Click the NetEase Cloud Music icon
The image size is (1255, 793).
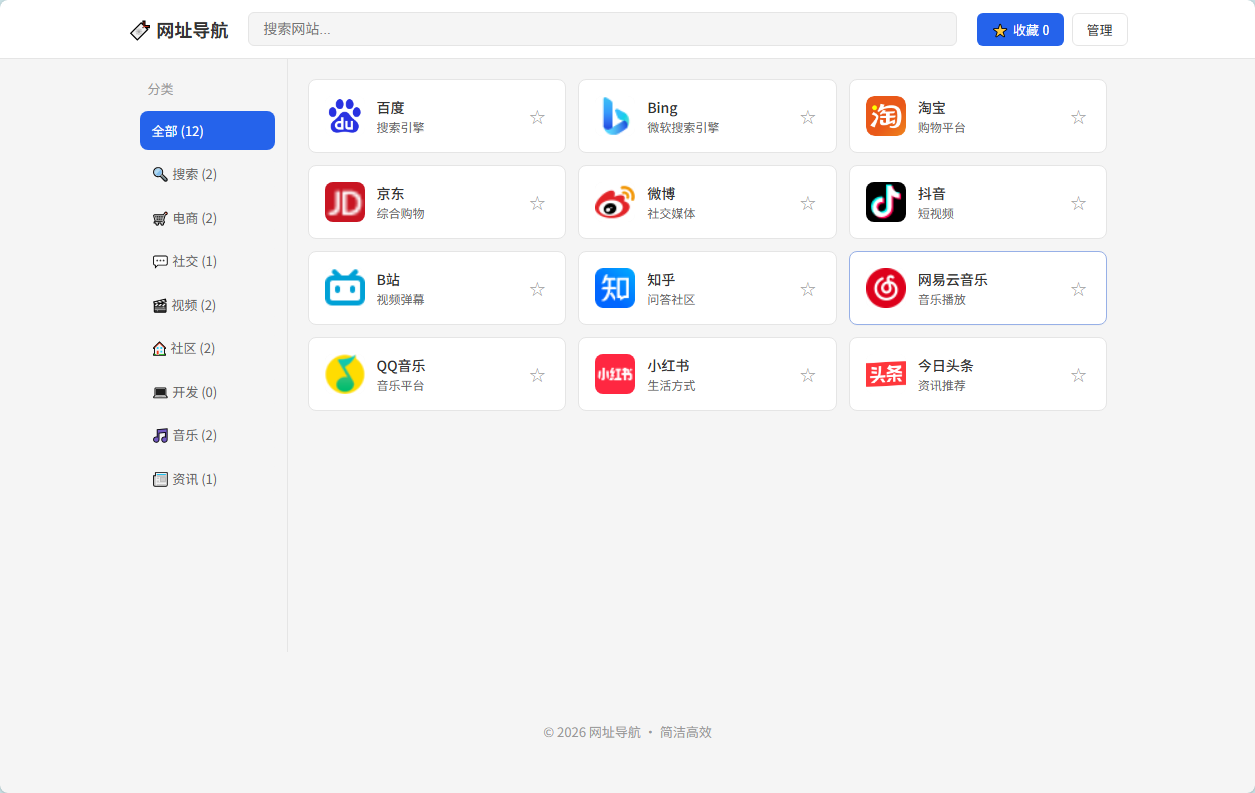point(885,288)
